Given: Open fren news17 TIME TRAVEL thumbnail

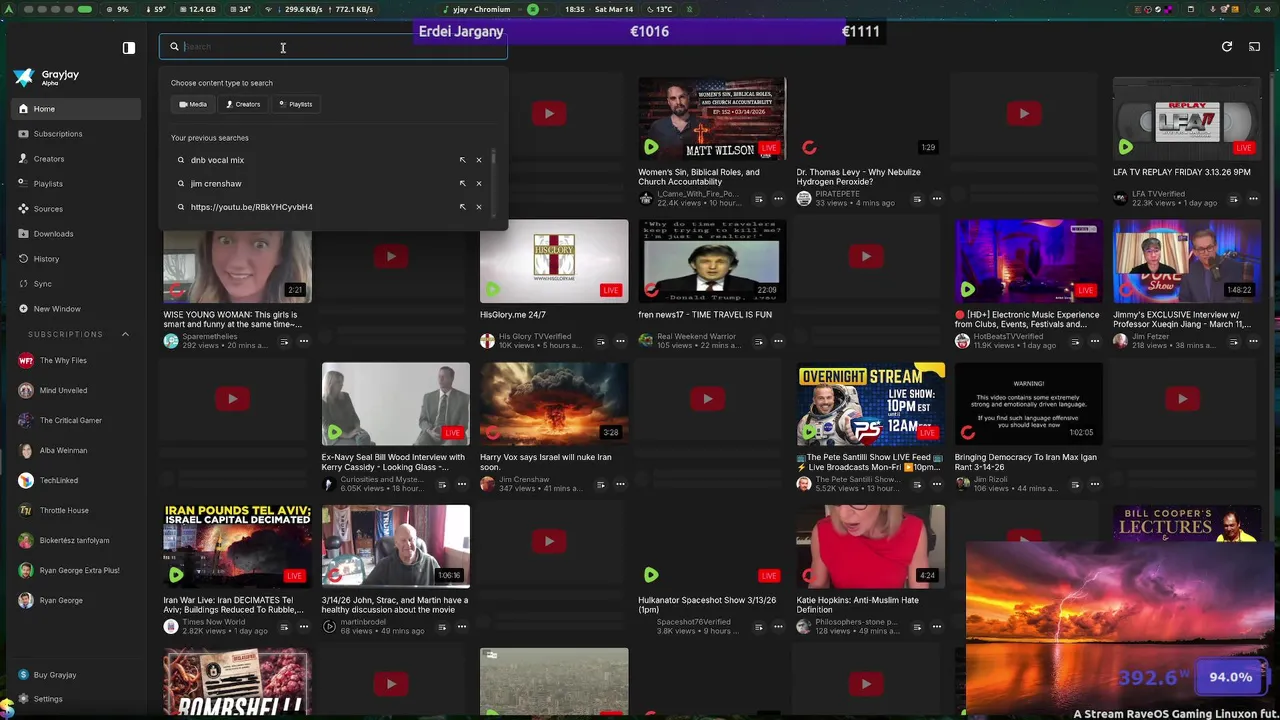Looking at the screenshot, I should click(712, 261).
